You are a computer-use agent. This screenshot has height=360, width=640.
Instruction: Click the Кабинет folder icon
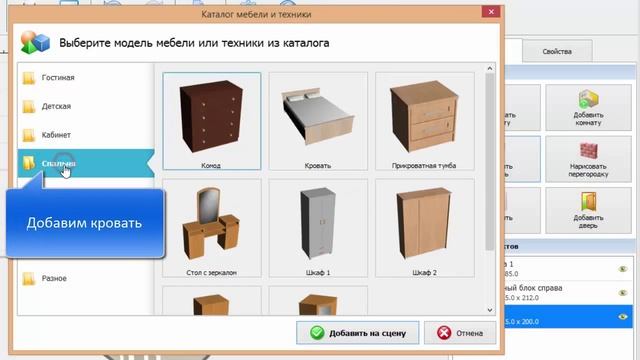pos(29,135)
